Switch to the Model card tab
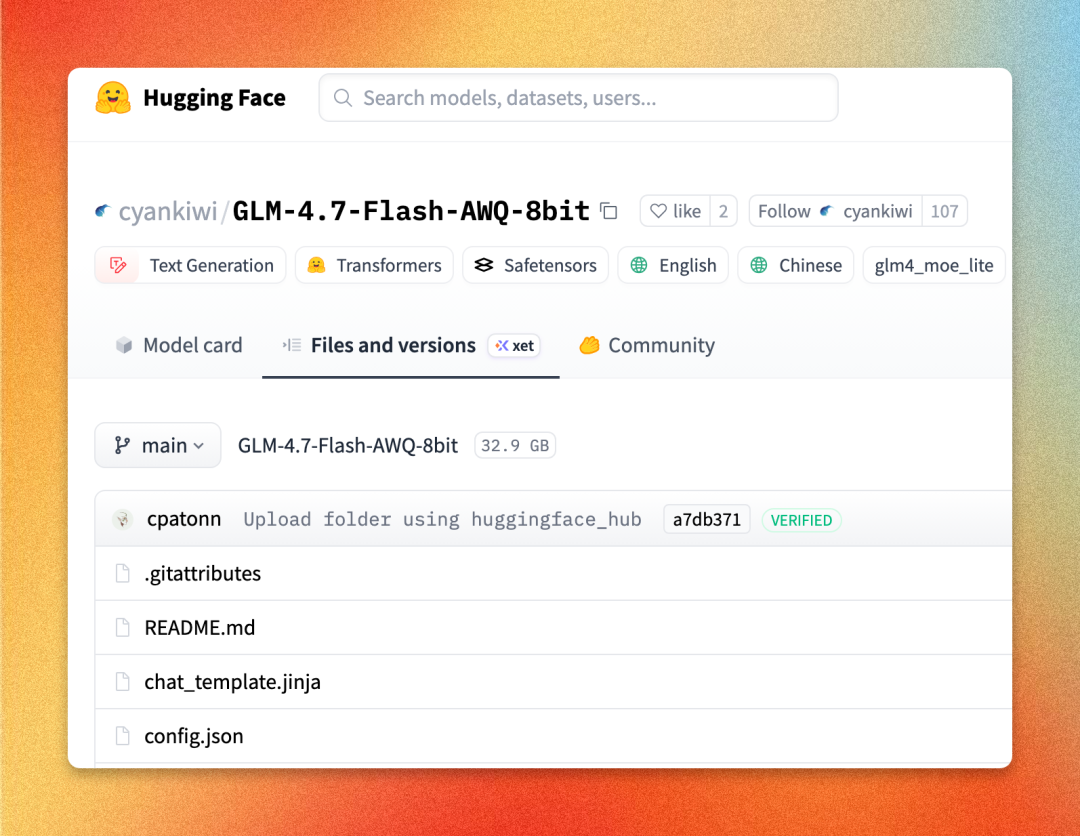Viewport: 1080px width, 836px height. (x=179, y=345)
